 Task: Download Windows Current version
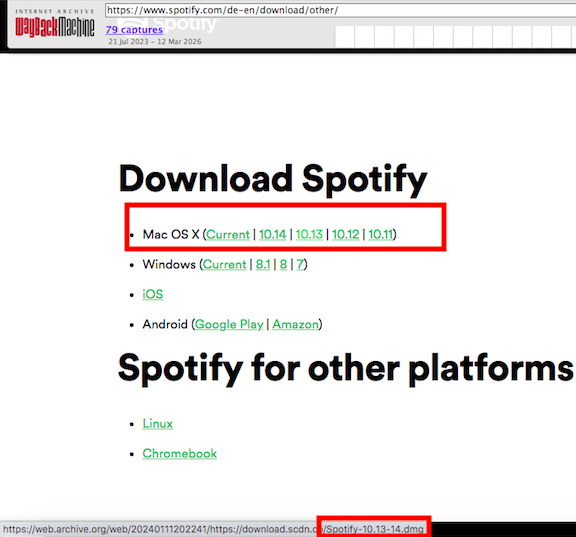click(x=224, y=264)
